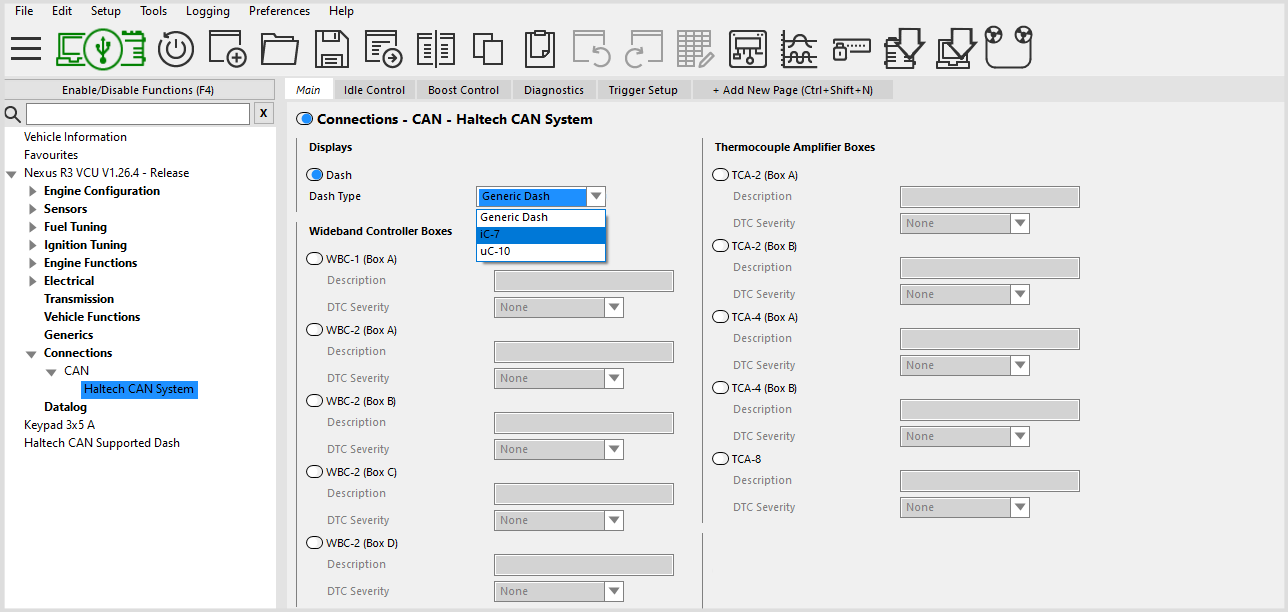Click Enable/Disable Functions (F4) button
The width and height of the screenshot is (1288, 612).
(x=138, y=90)
